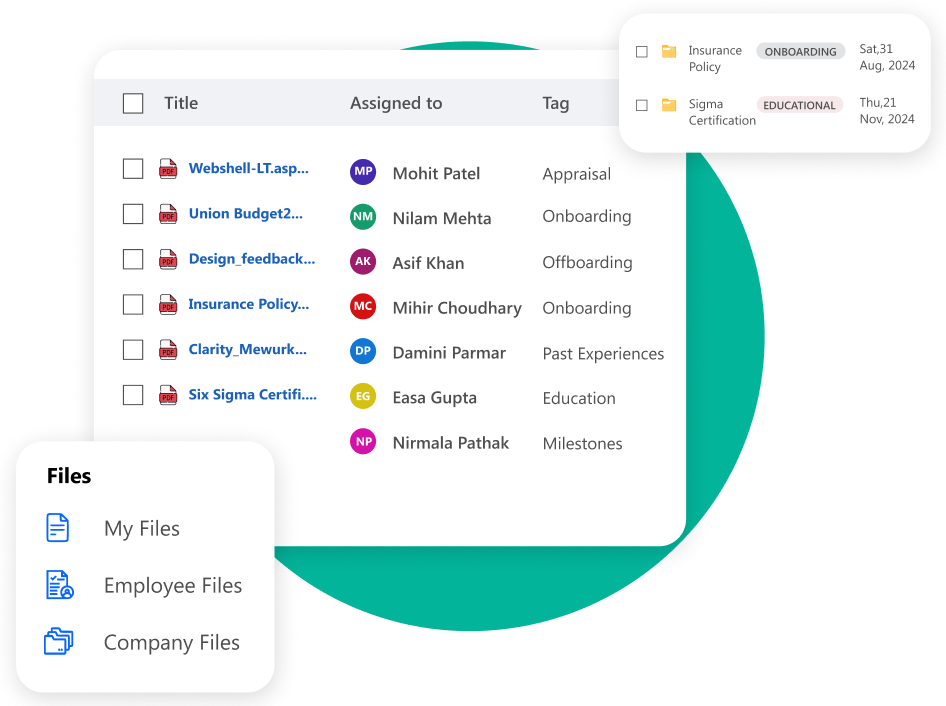Click Easa Gupta's EG avatar badge
Image resolution: width=946 pixels, height=706 pixels.
click(362, 397)
